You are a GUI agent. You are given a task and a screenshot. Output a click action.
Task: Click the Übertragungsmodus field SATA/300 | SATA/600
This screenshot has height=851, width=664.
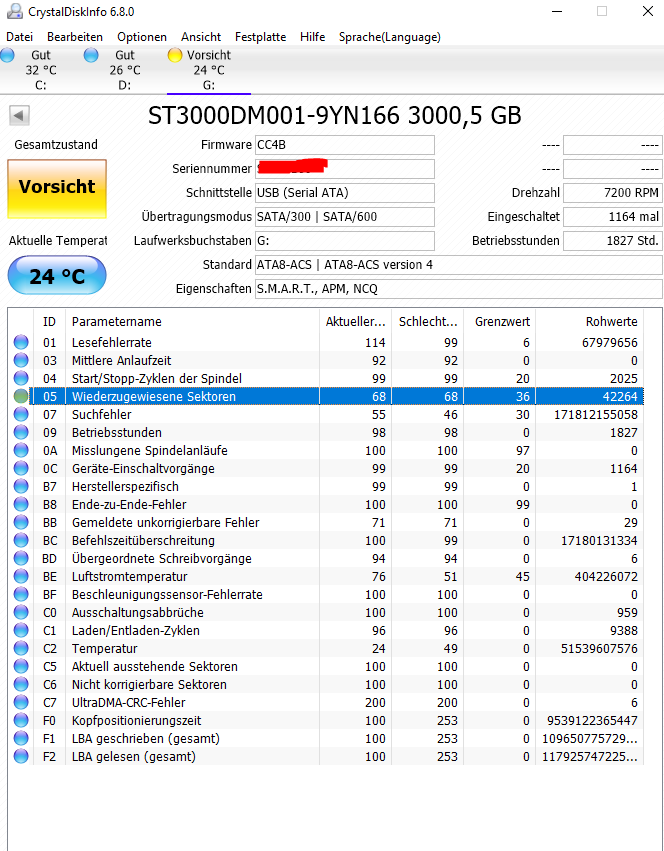click(345, 217)
